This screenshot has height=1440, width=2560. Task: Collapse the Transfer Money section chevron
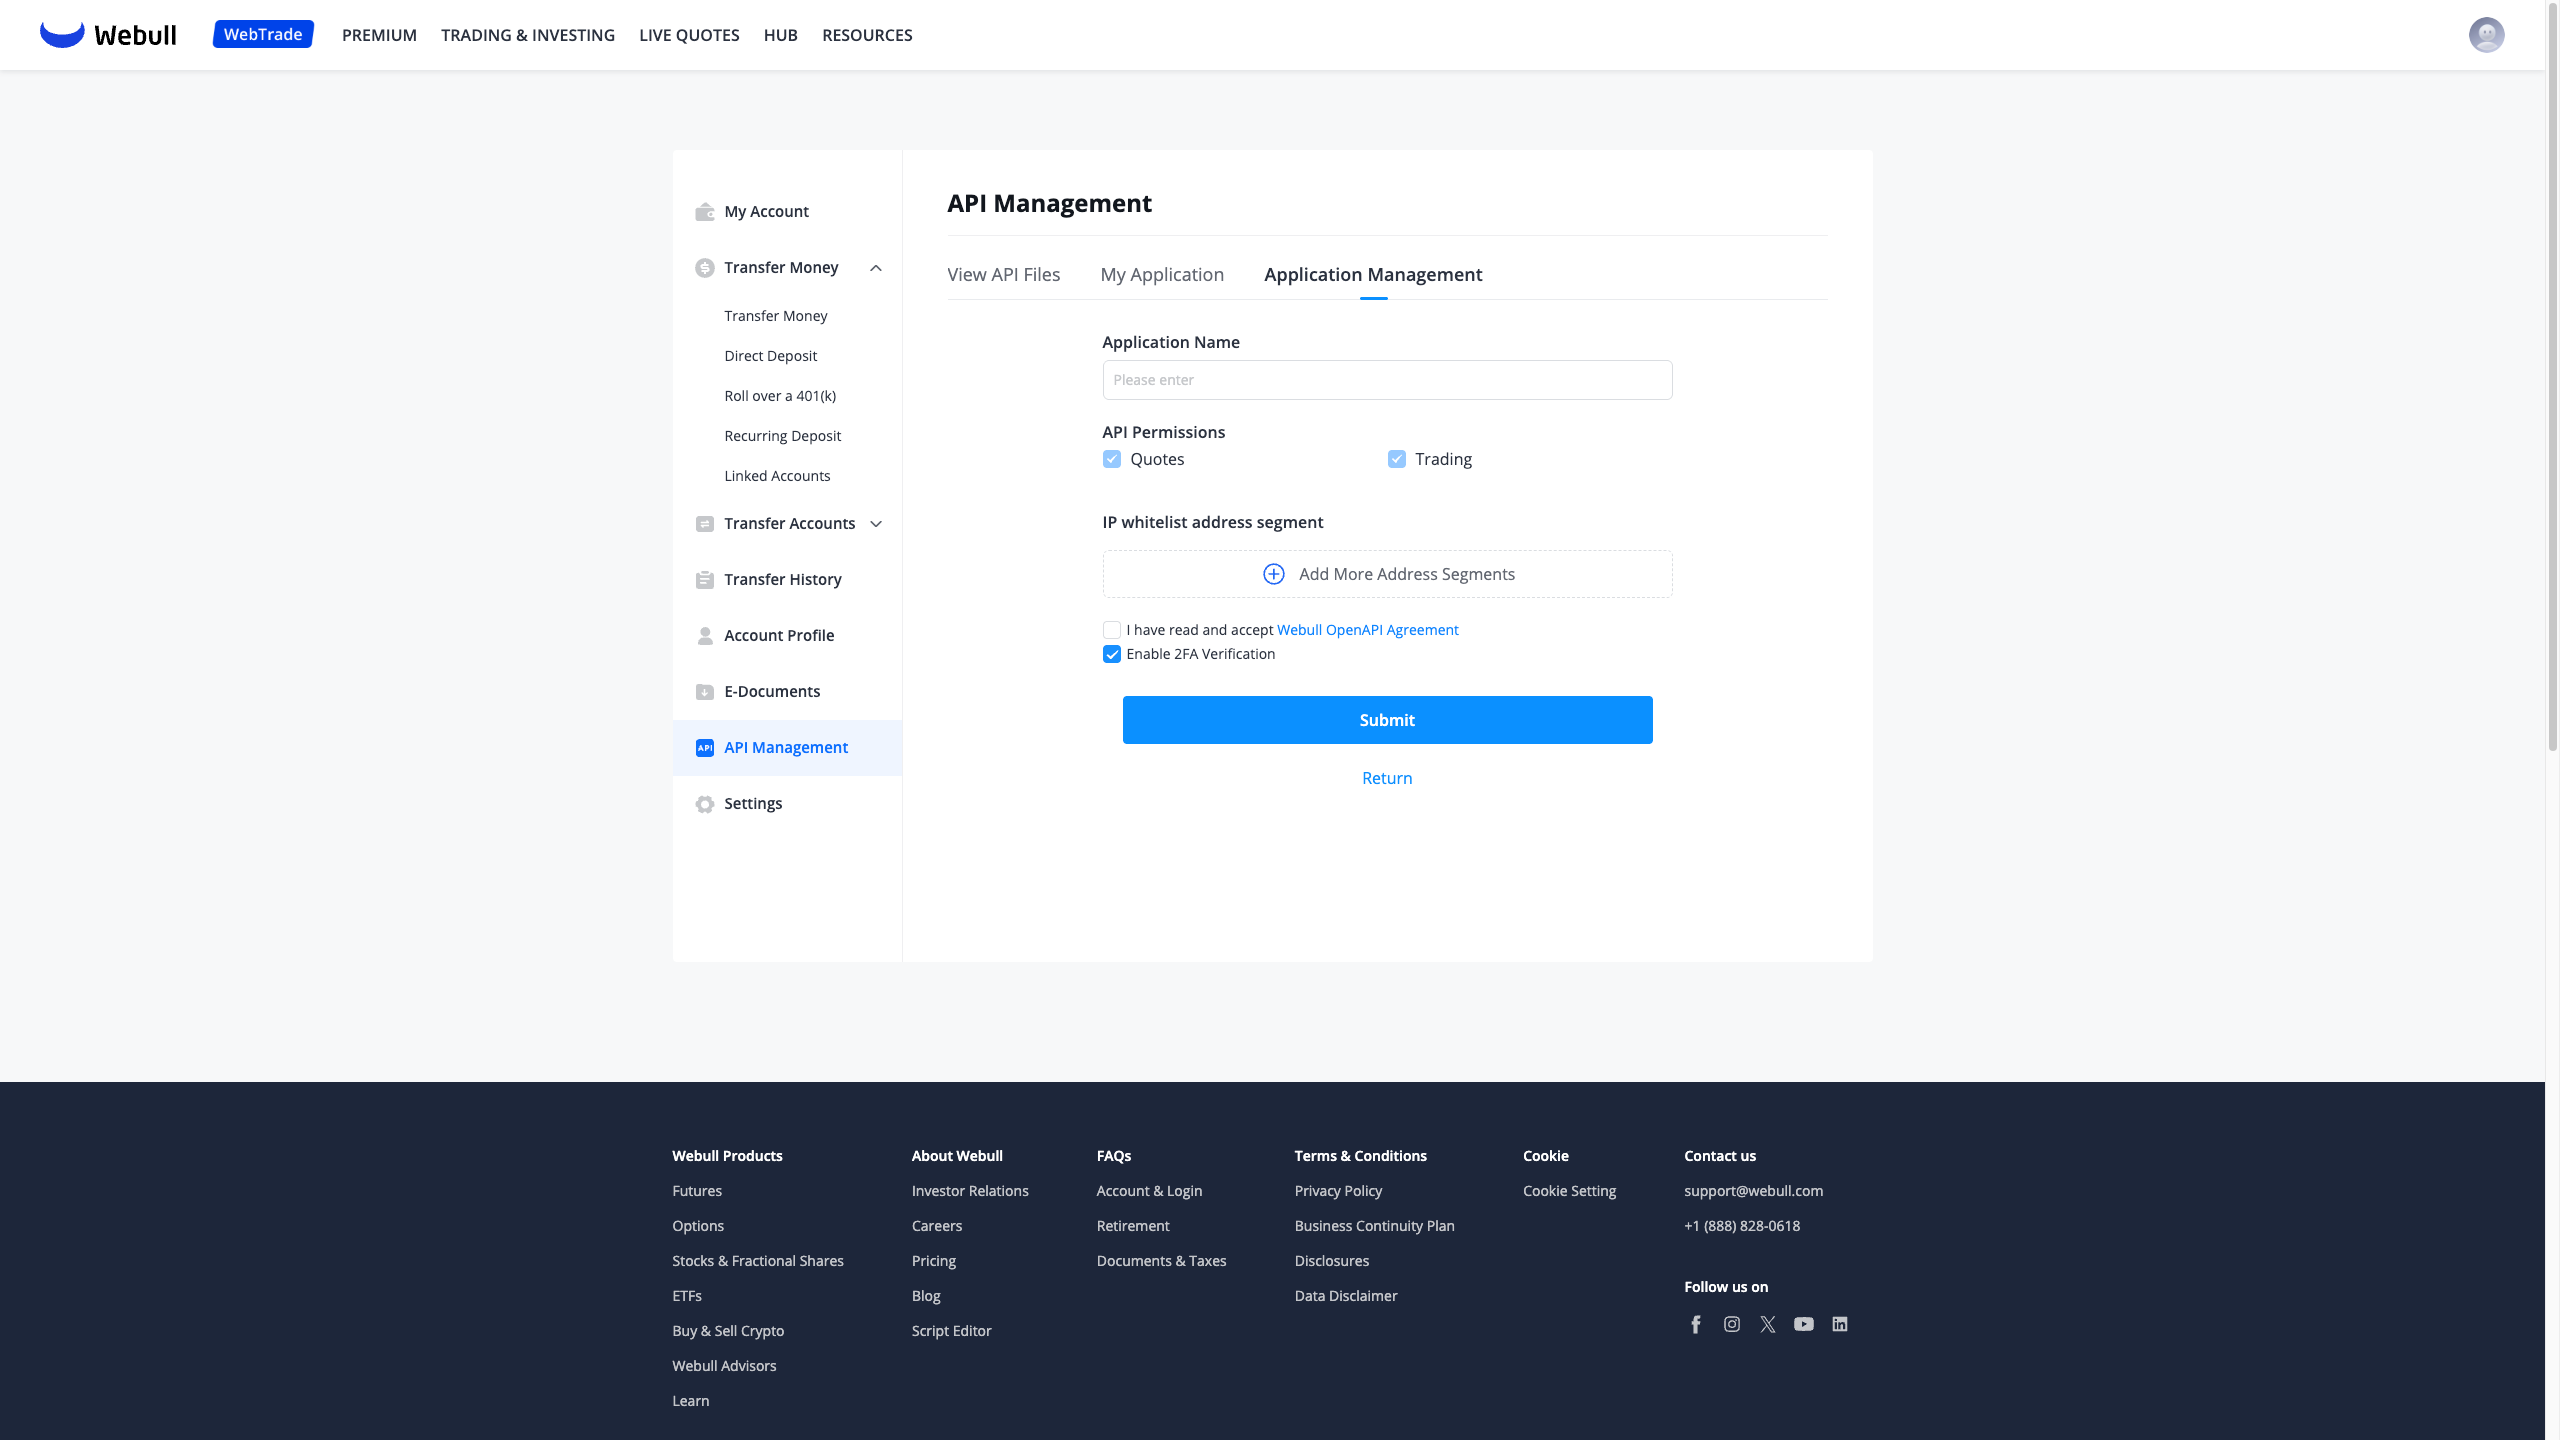875,268
